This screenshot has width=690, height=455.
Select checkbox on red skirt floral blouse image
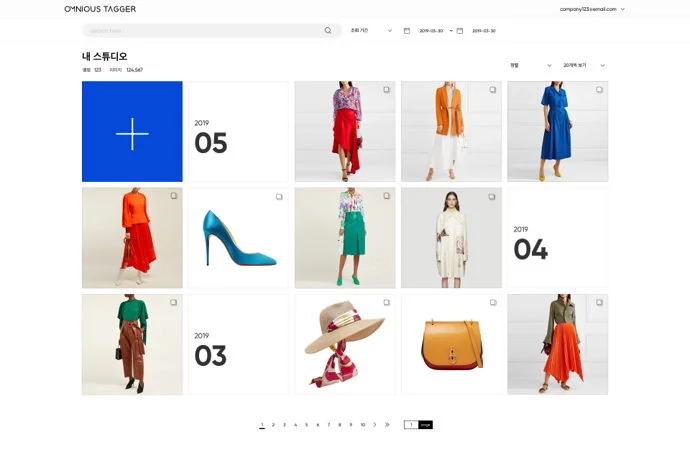[386, 90]
